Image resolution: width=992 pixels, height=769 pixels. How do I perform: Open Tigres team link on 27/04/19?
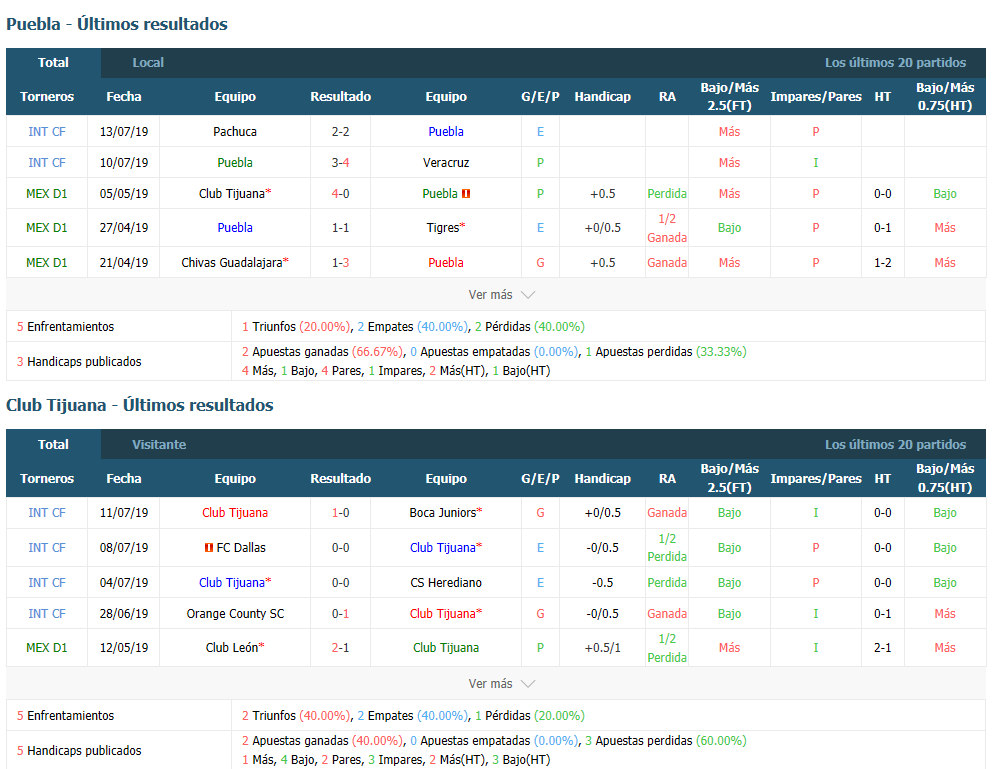pos(443,228)
